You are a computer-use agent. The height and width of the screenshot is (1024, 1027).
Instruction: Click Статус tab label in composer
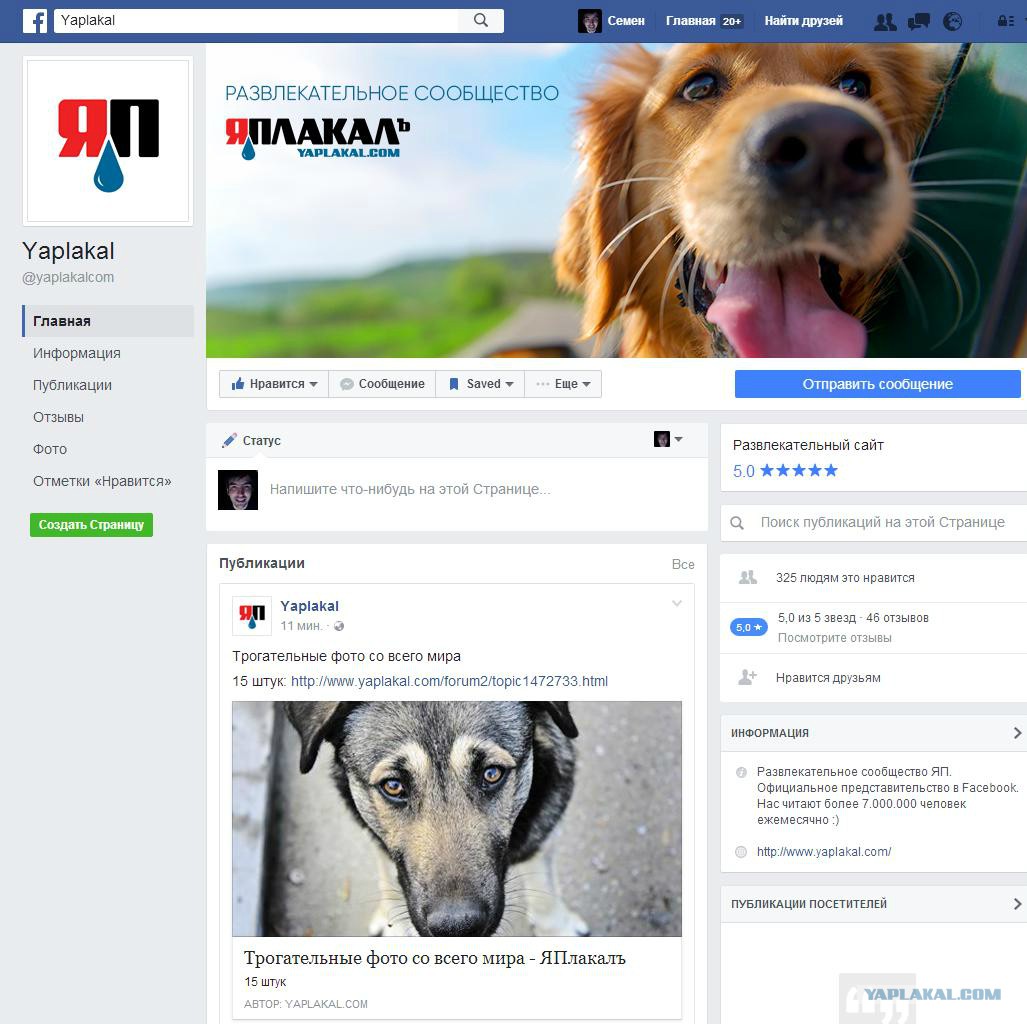coord(261,440)
